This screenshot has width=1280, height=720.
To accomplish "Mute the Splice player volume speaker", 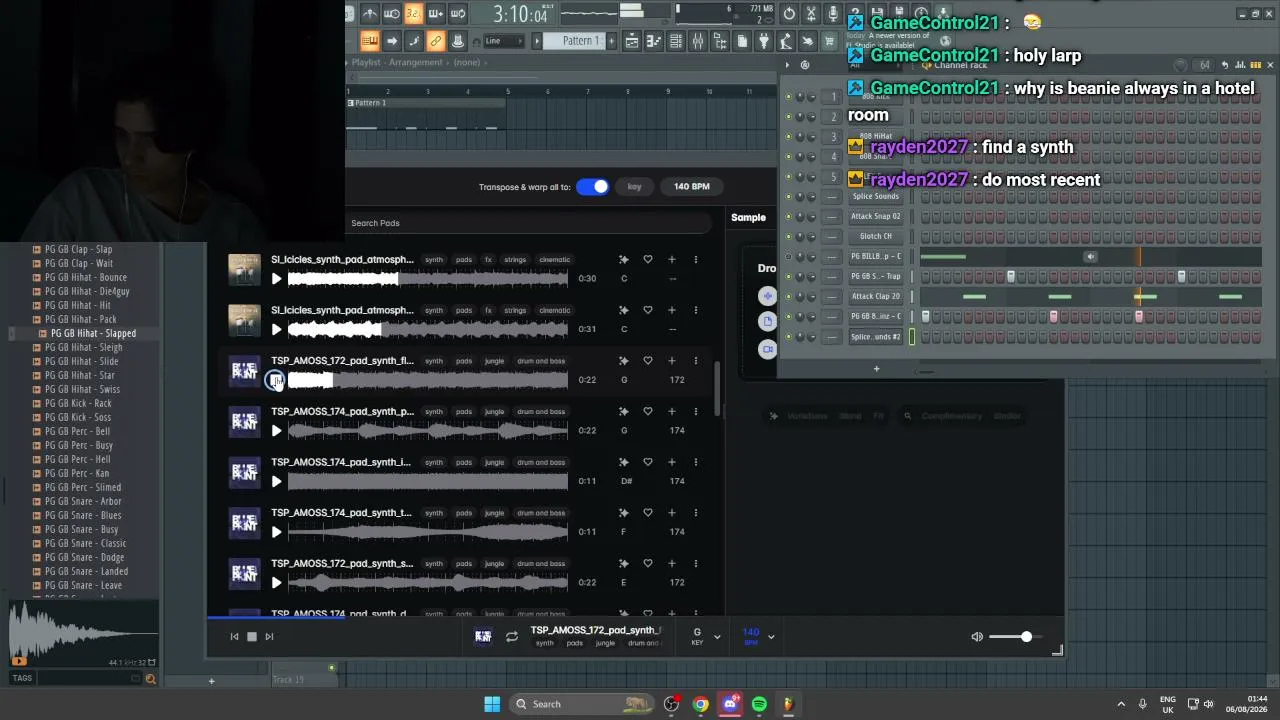I will pyautogui.click(x=977, y=637).
